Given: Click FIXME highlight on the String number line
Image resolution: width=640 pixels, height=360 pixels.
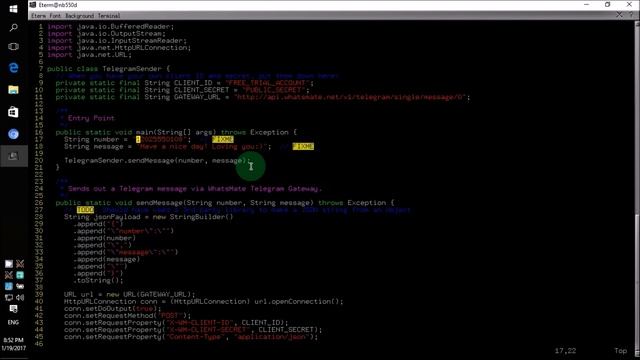Looking at the screenshot, I should 222,139.
